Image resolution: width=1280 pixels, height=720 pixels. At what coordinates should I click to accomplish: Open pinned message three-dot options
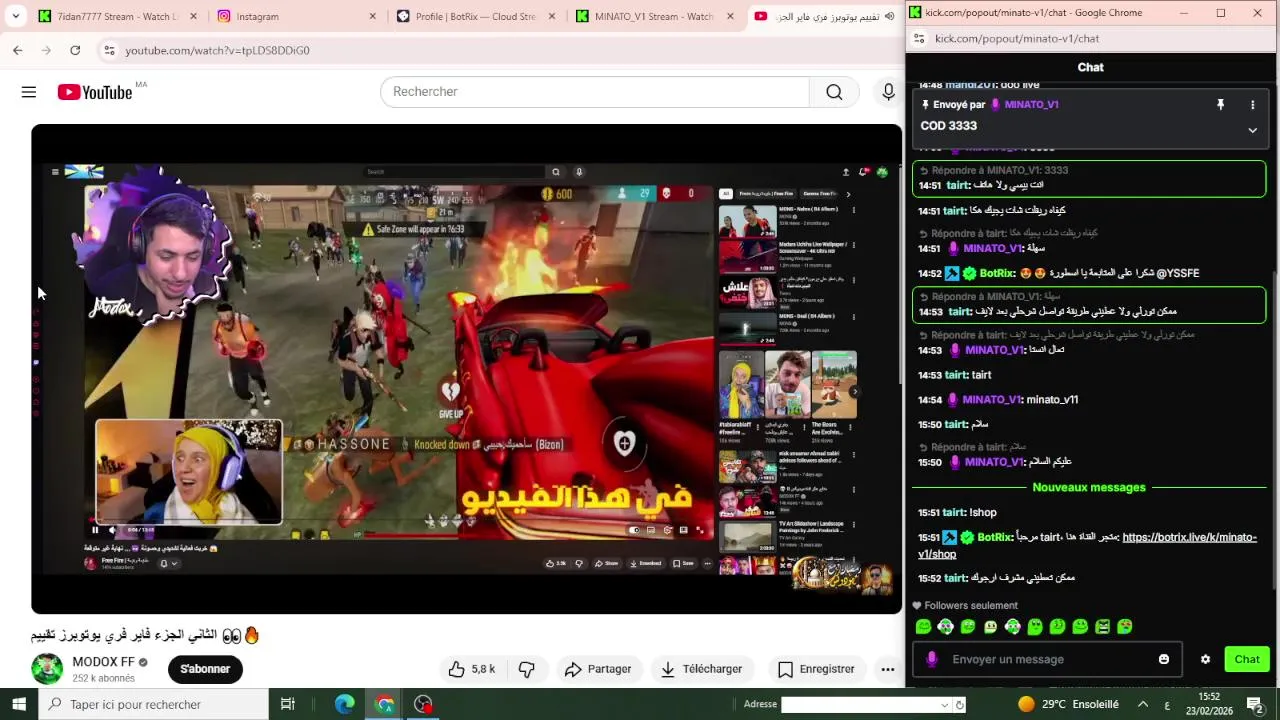(1252, 104)
